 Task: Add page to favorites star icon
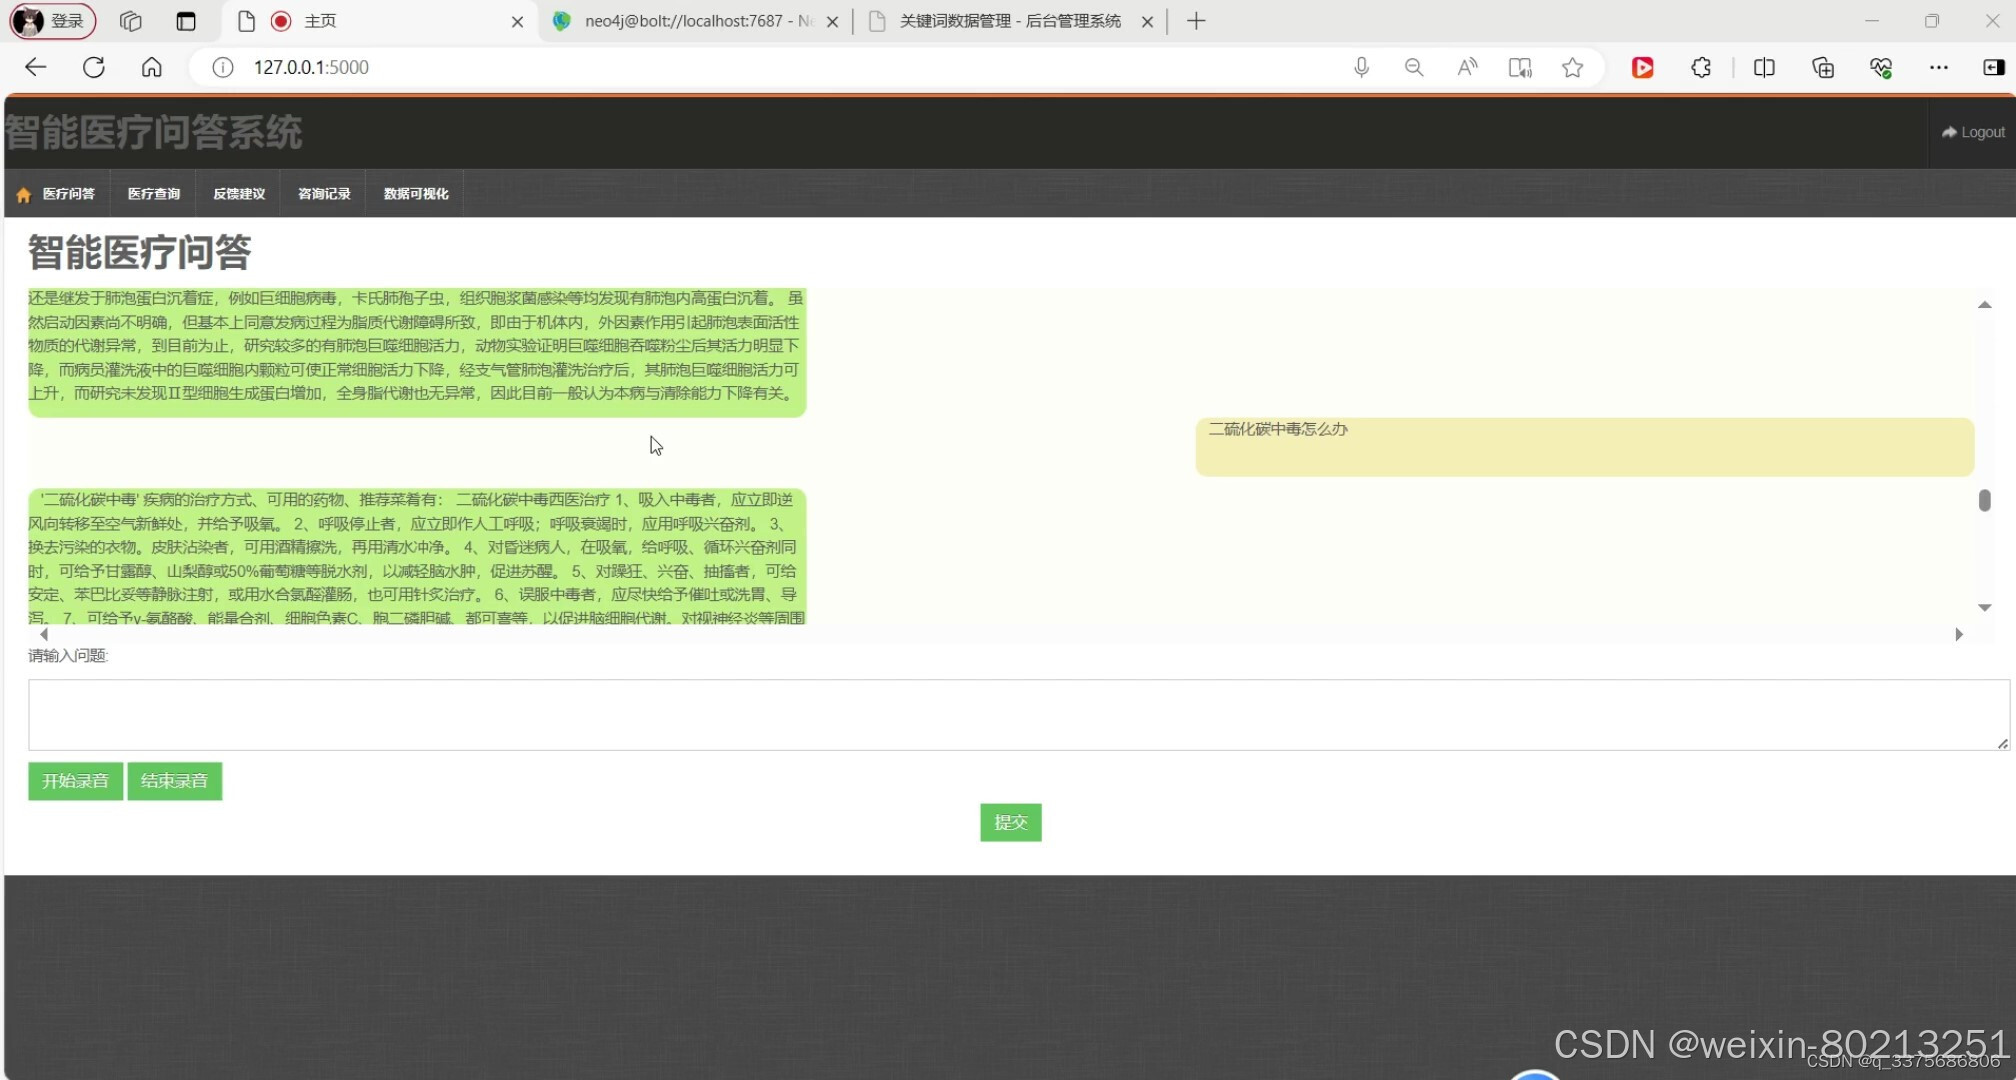point(1572,67)
